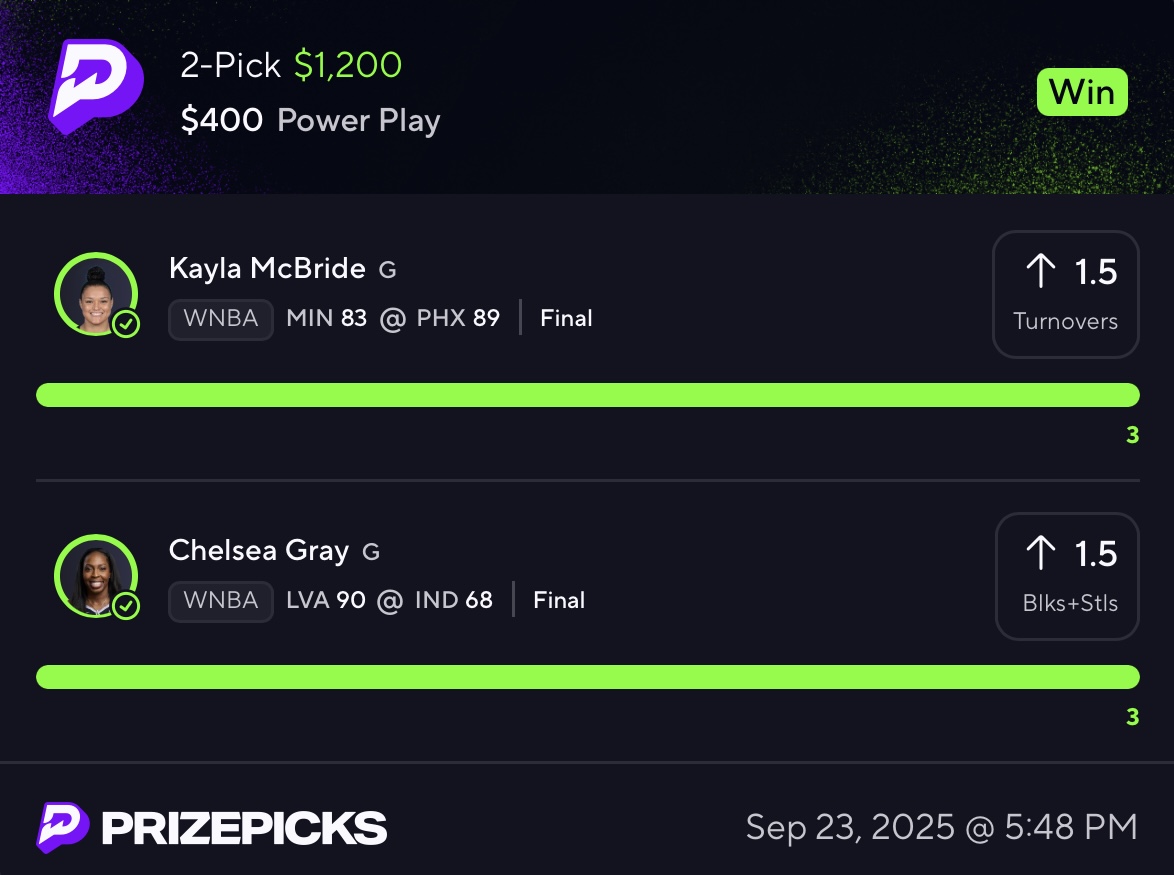Click the WNBA tag under Chelsea Gray
Image resolution: width=1174 pixels, height=875 pixels.
tap(221, 602)
